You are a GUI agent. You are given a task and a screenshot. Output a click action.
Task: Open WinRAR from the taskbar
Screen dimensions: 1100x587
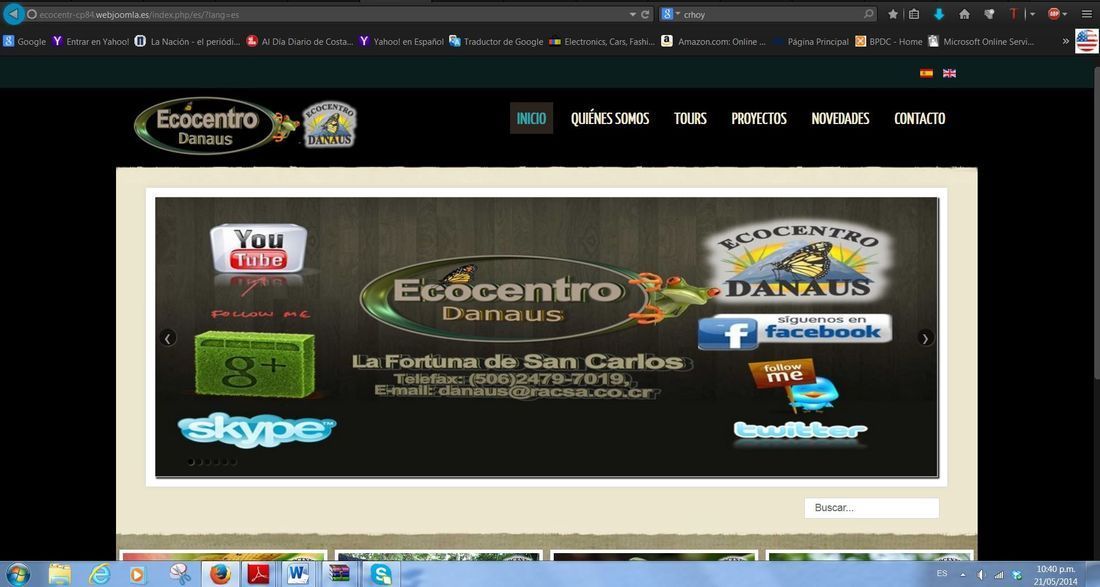pos(340,574)
